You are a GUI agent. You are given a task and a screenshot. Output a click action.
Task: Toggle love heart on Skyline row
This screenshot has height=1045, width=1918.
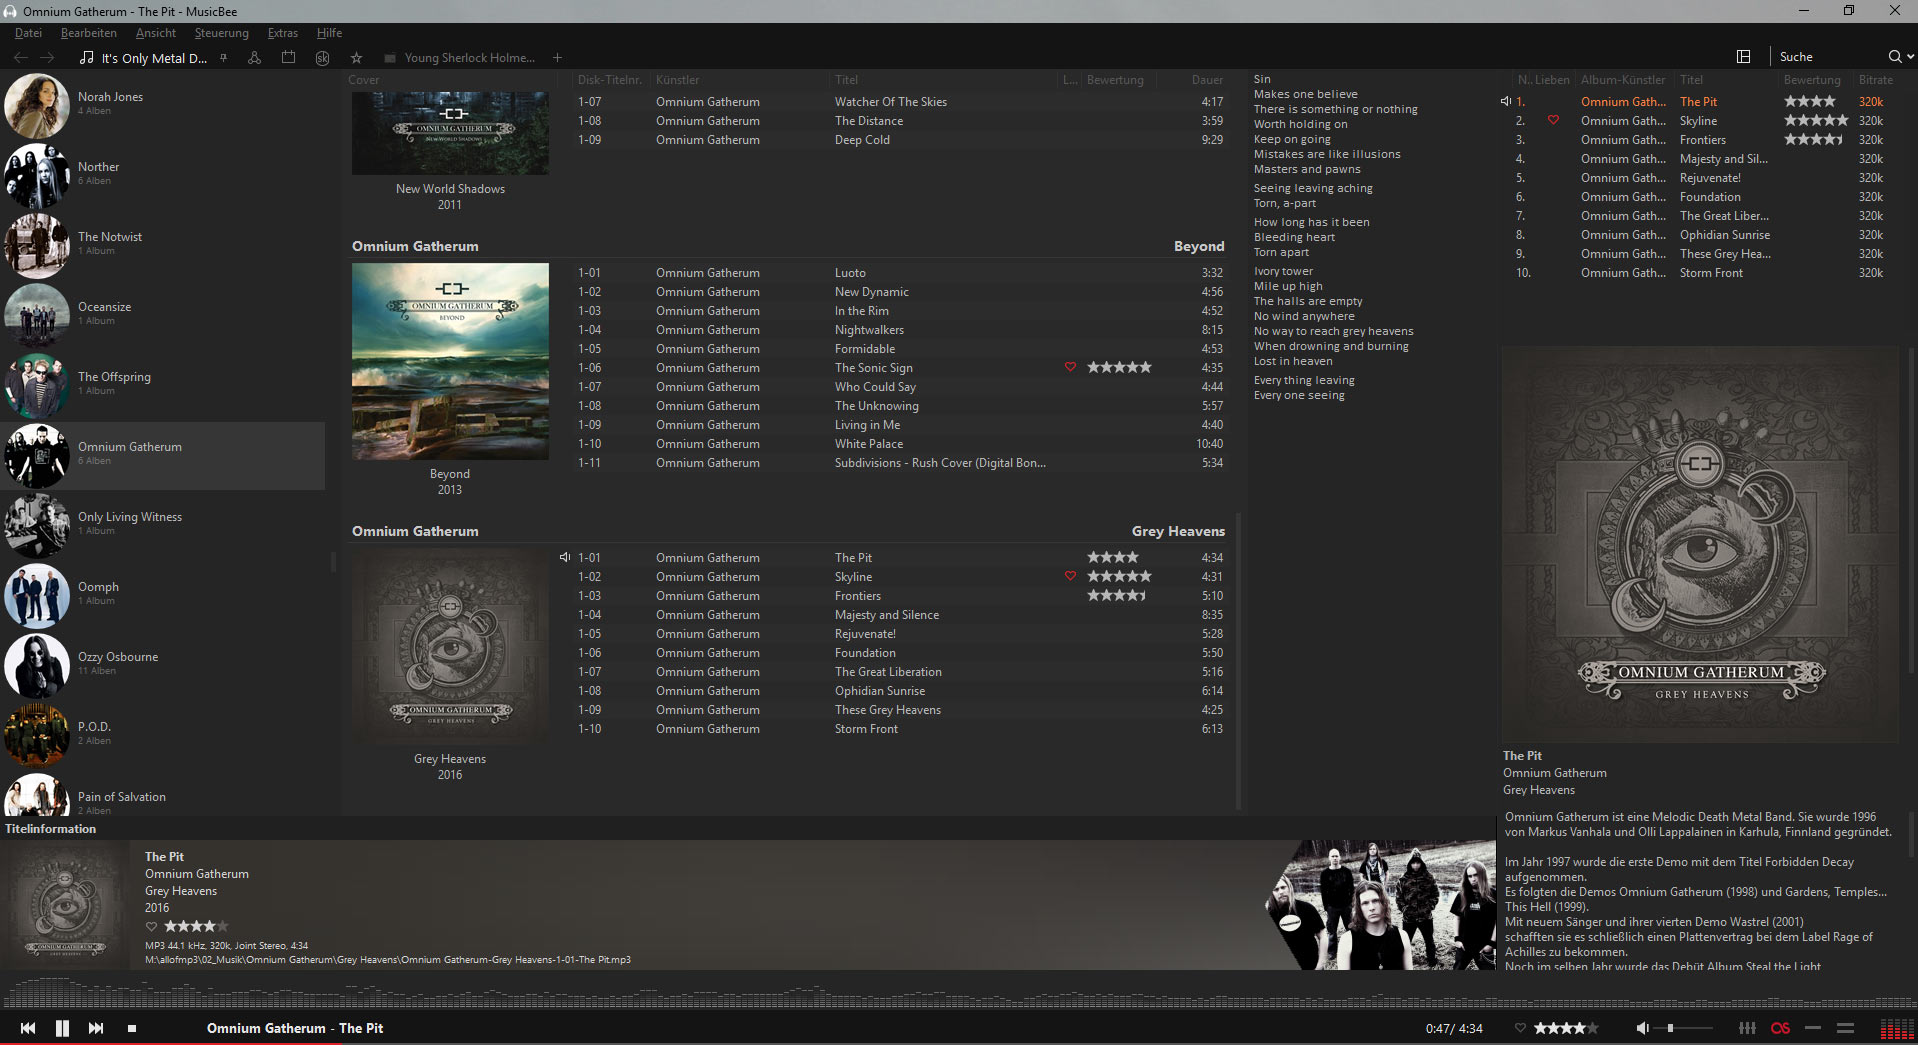point(1070,577)
